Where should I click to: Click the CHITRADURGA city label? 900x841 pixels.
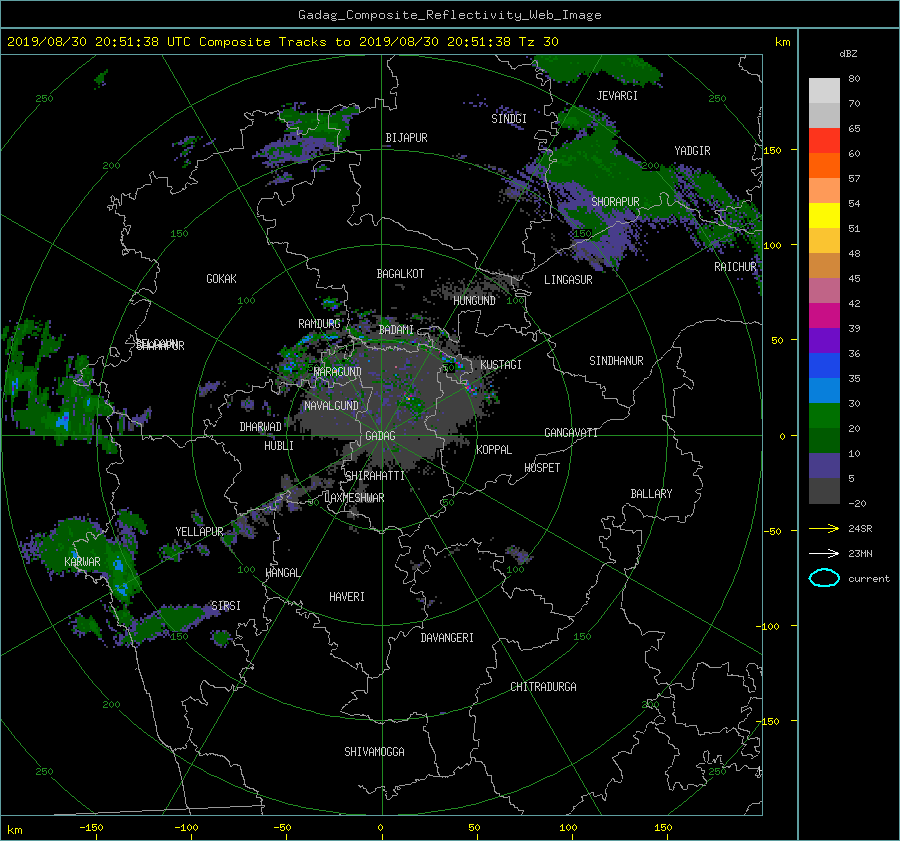coord(543,687)
